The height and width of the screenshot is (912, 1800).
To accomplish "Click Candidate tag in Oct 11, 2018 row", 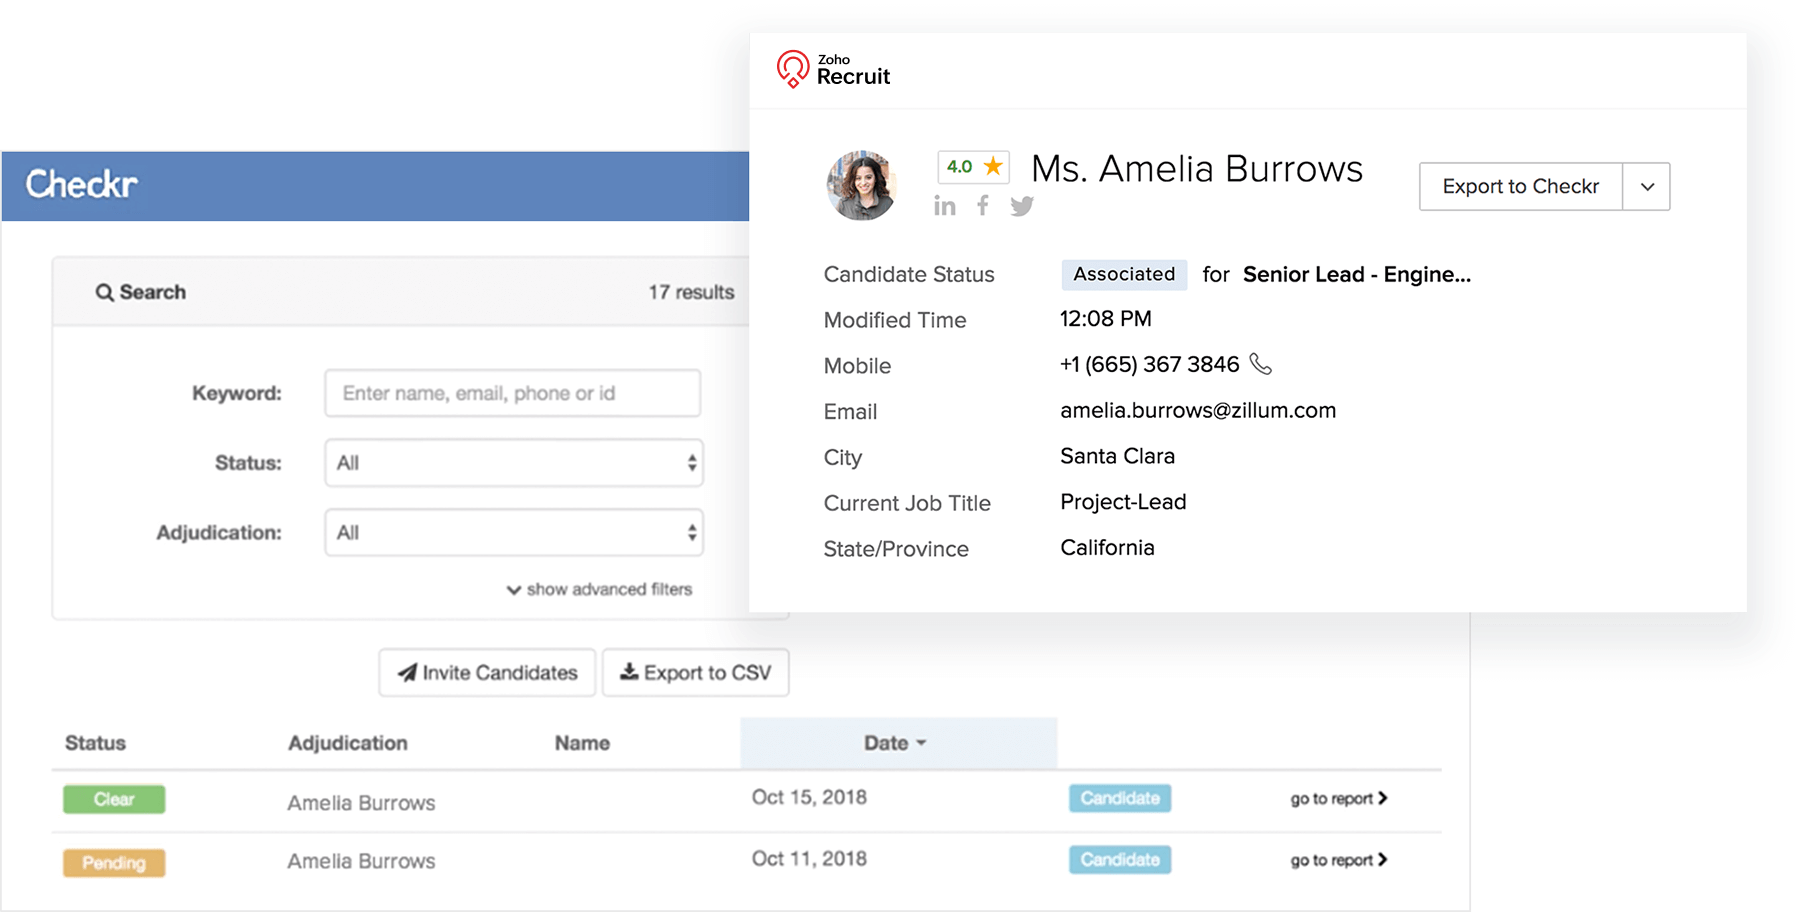I will coord(1120,860).
